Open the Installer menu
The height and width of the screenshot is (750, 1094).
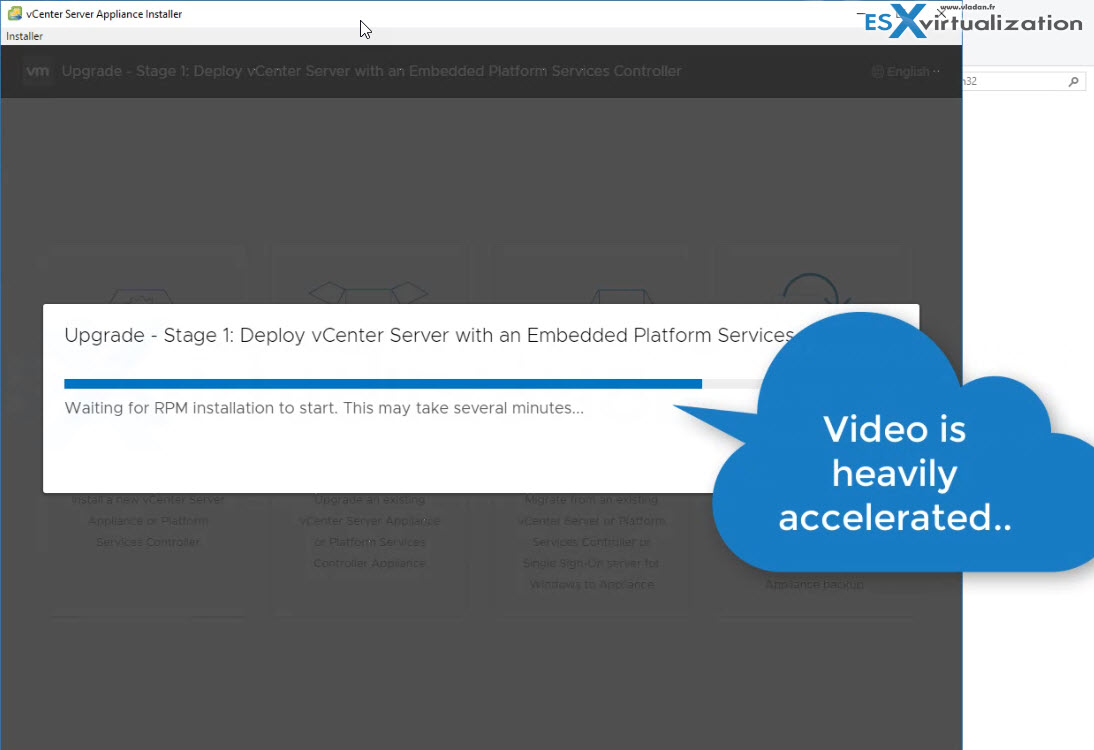24,36
